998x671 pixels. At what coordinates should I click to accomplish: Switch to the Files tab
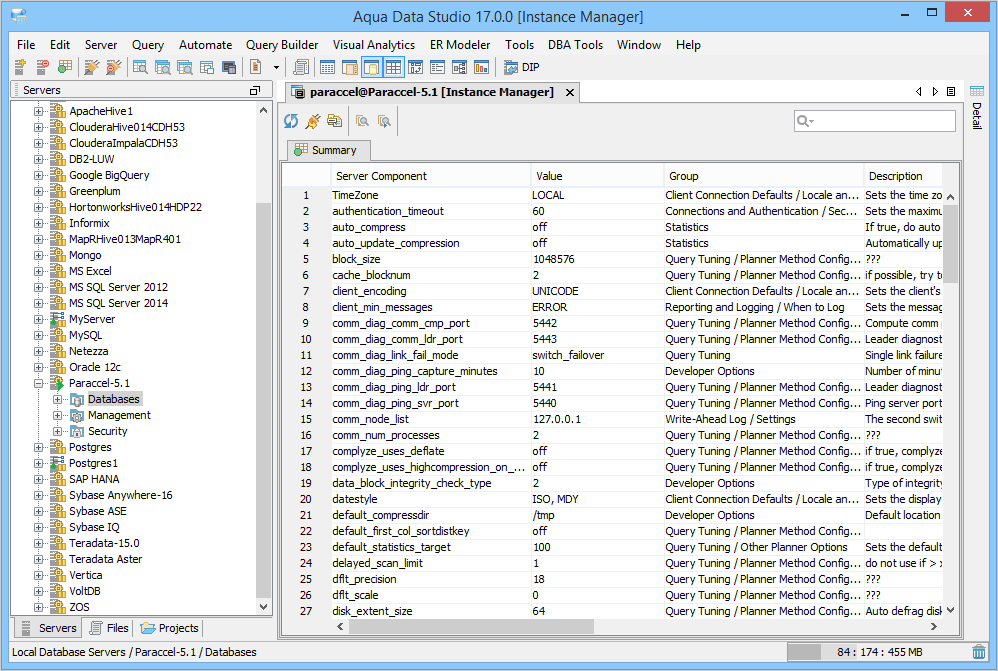coord(109,628)
